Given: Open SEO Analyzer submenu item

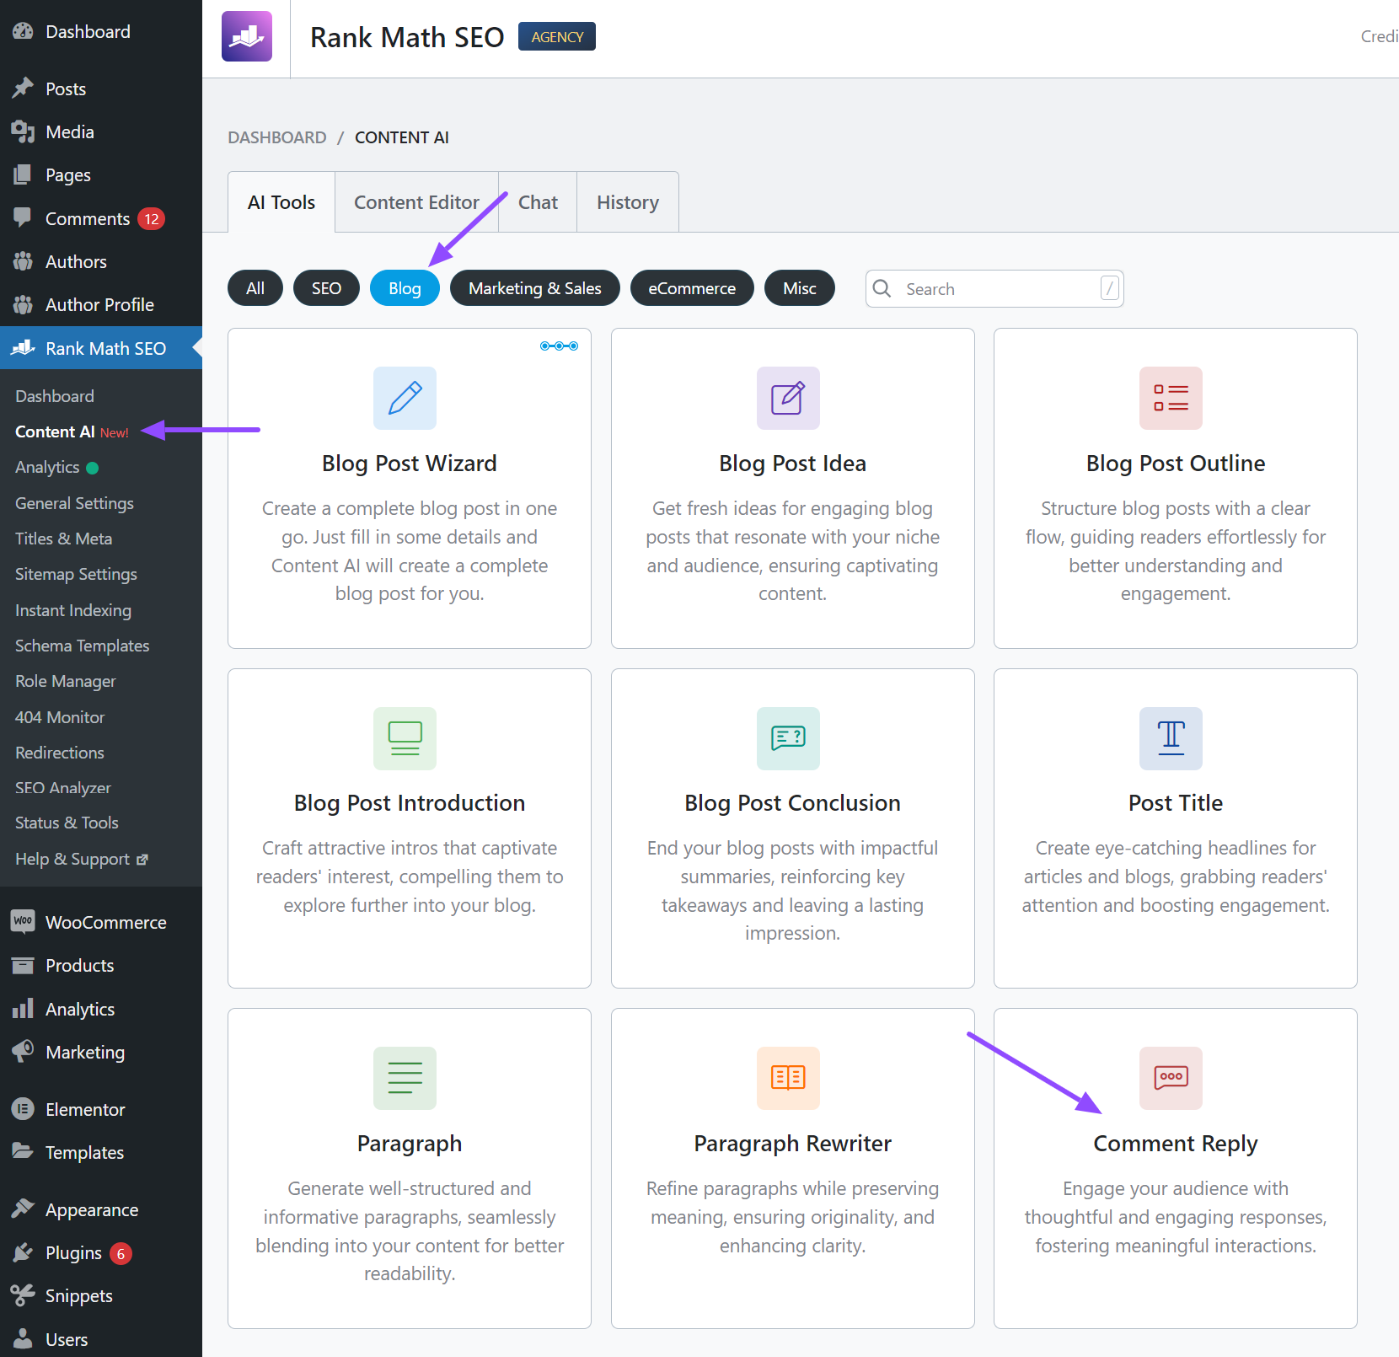Looking at the screenshot, I should click(63, 788).
